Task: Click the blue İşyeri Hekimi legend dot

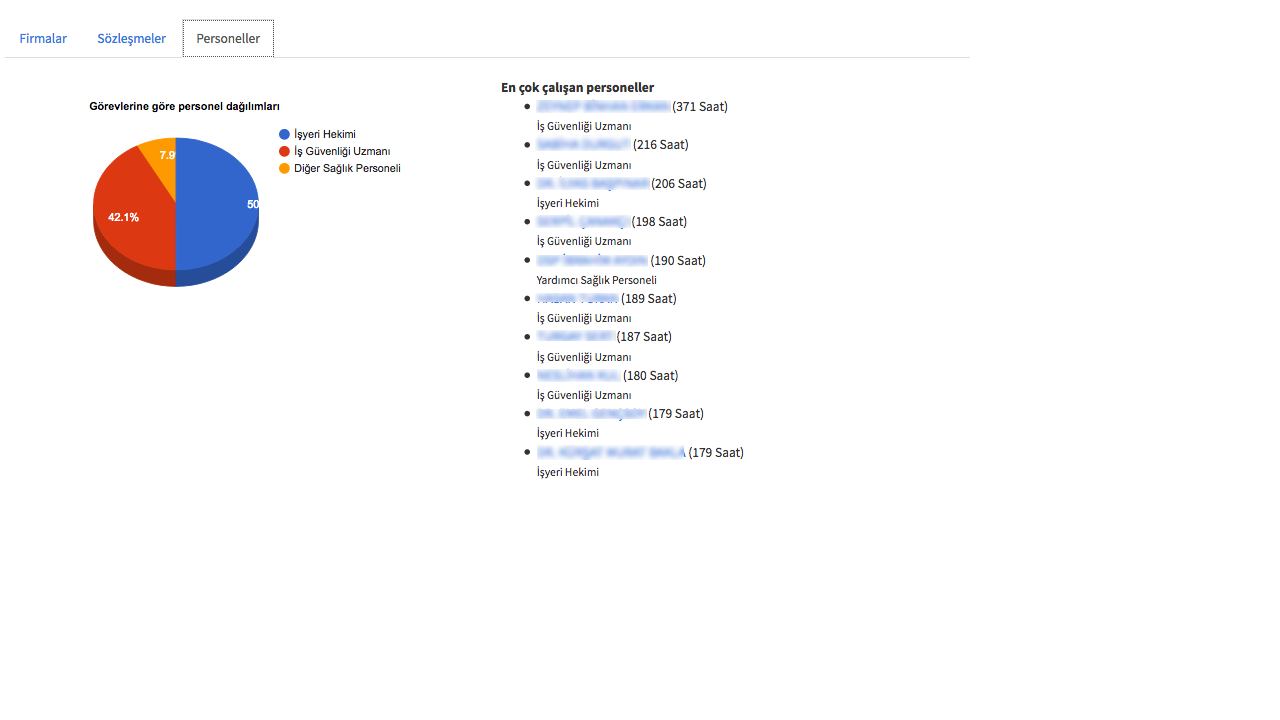Action: [x=284, y=134]
